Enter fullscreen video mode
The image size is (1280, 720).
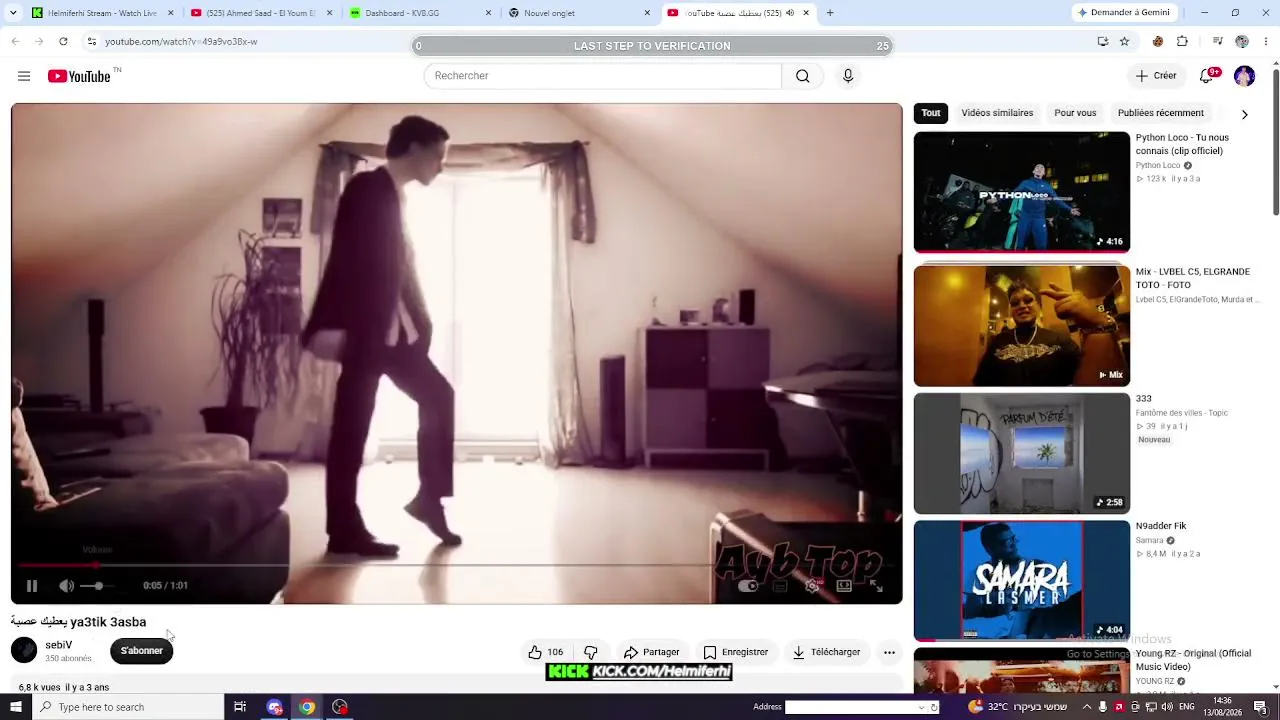click(x=876, y=586)
